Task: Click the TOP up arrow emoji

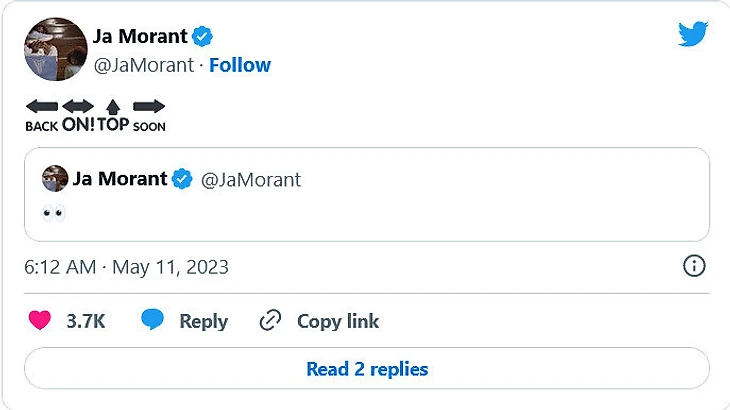Action: 113,106
